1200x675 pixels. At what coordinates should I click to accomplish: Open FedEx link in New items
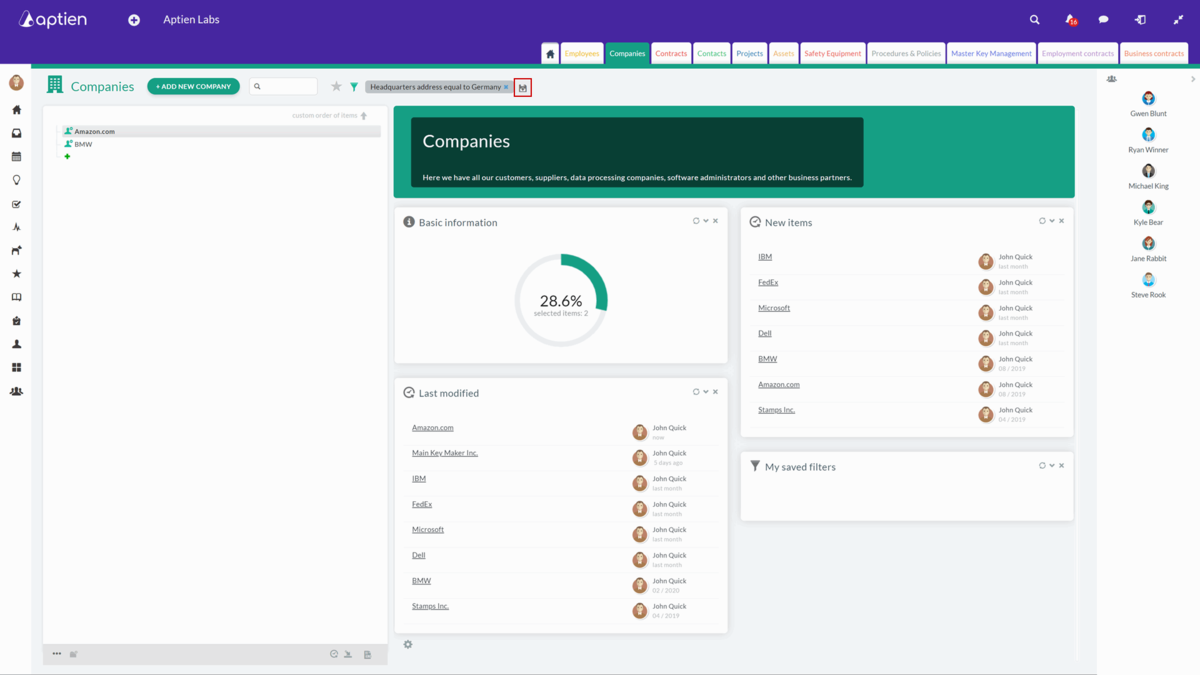(768, 282)
